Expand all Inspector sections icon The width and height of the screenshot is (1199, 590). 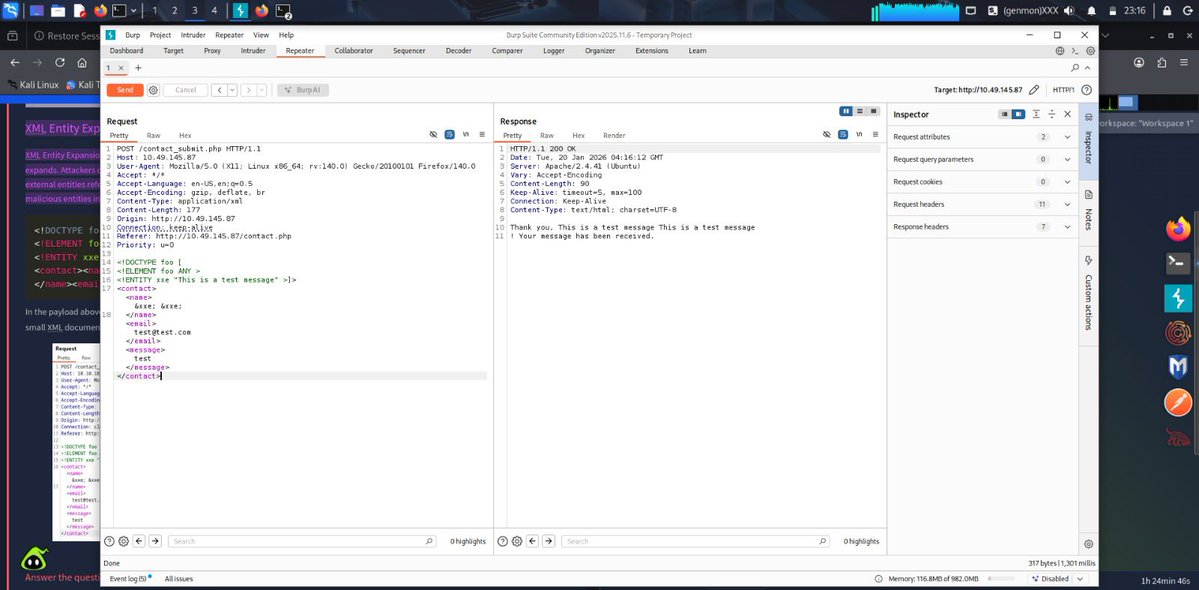pos(1036,114)
